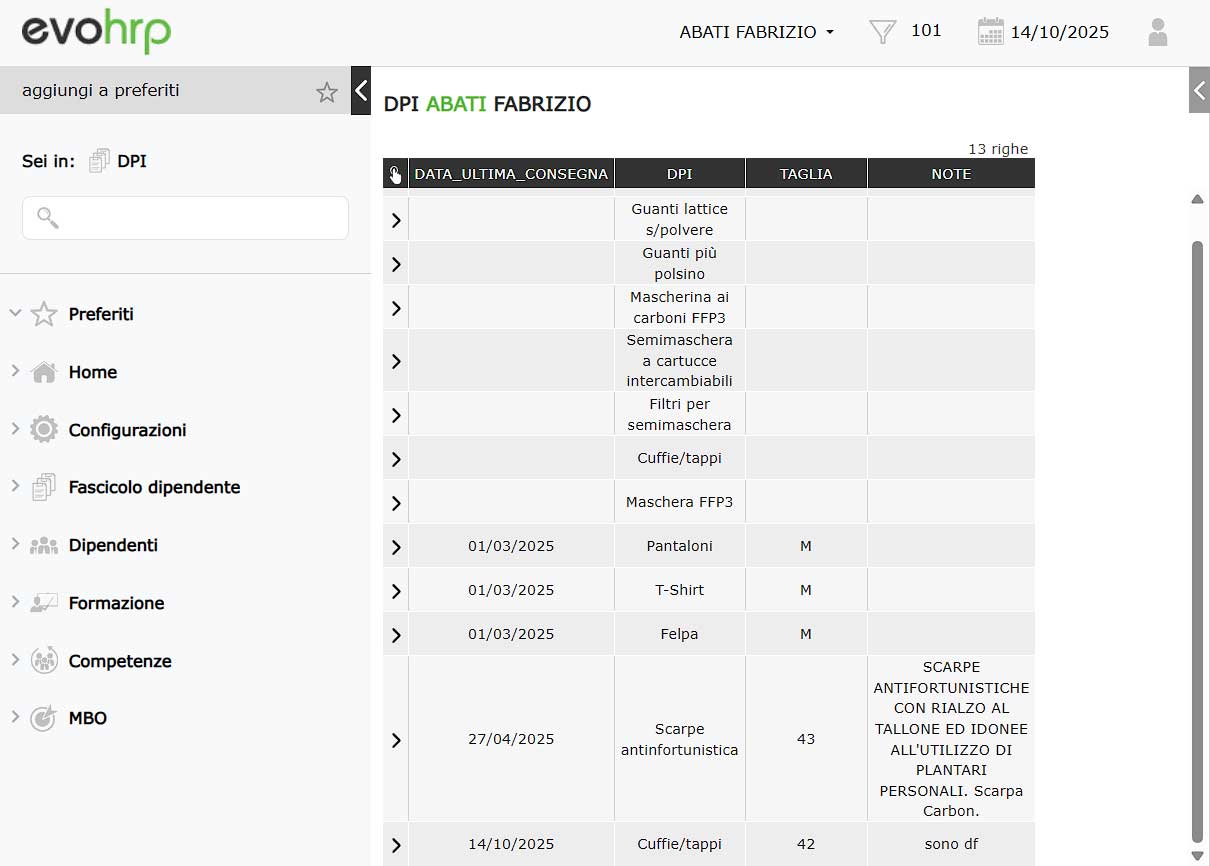The height and width of the screenshot is (866, 1210).
Task: Toggle the right side panel arrow
Action: (1199, 91)
